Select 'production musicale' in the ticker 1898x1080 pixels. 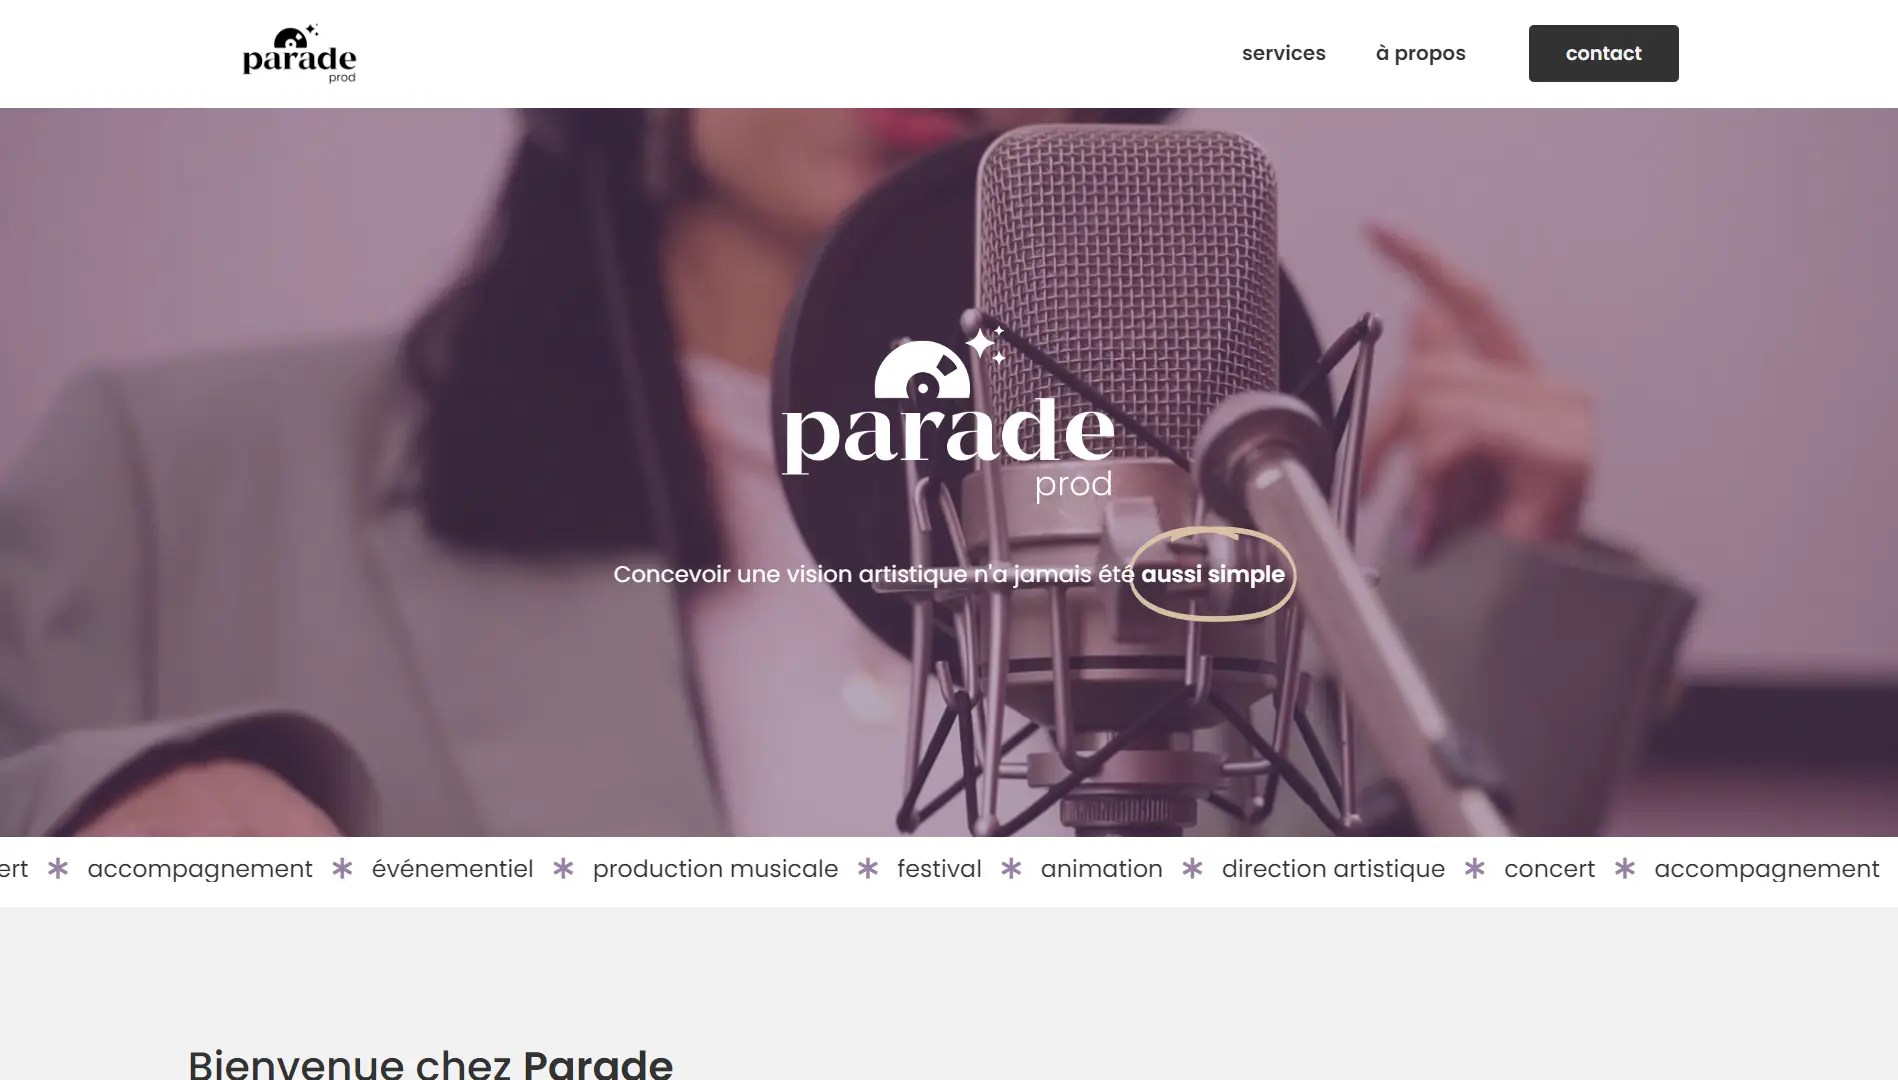tap(715, 869)
